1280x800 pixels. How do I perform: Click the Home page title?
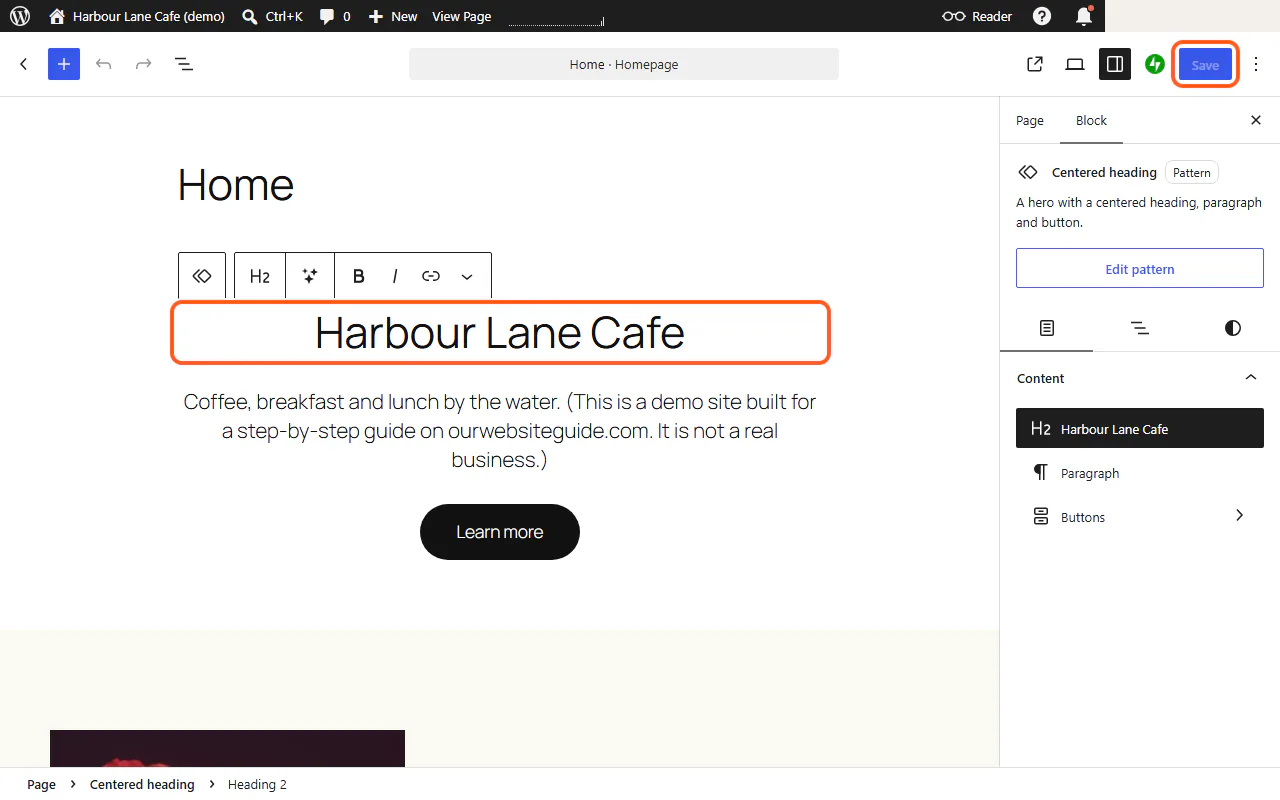(x=236, y=185)
